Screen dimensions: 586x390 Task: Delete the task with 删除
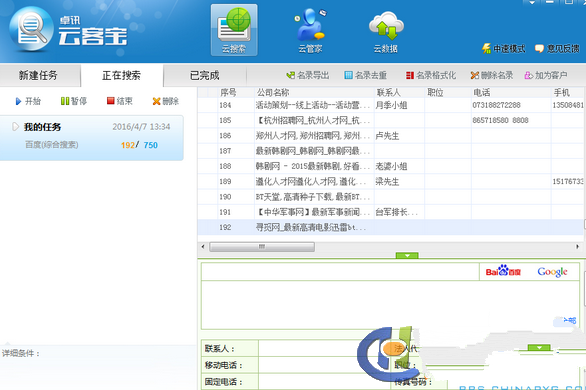pyautogui.click(x=166, y=101)
